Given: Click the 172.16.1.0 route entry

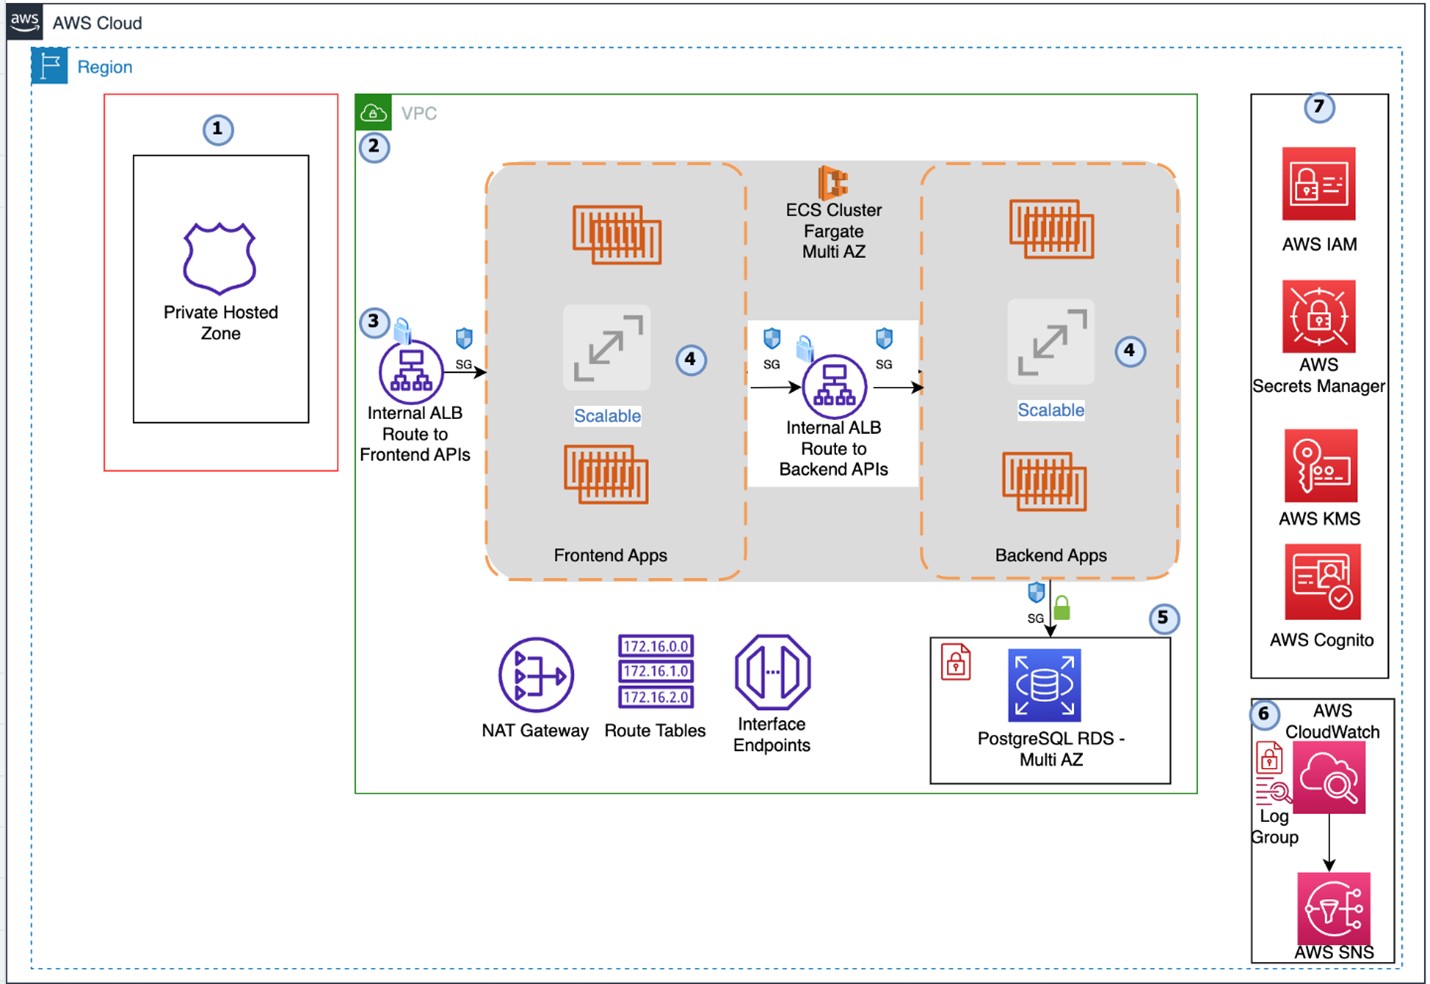Looking at the screenshot, I should pos(656,671).
